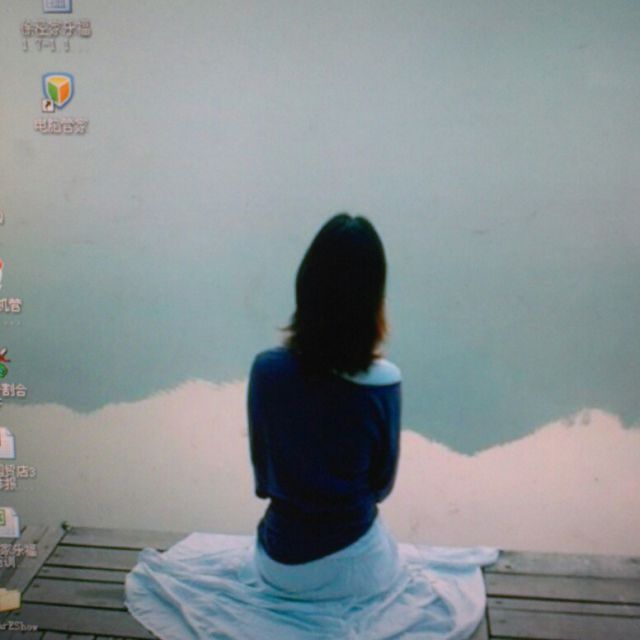Click the desktop label ending in "凯管"

click(x=10, y=305)
